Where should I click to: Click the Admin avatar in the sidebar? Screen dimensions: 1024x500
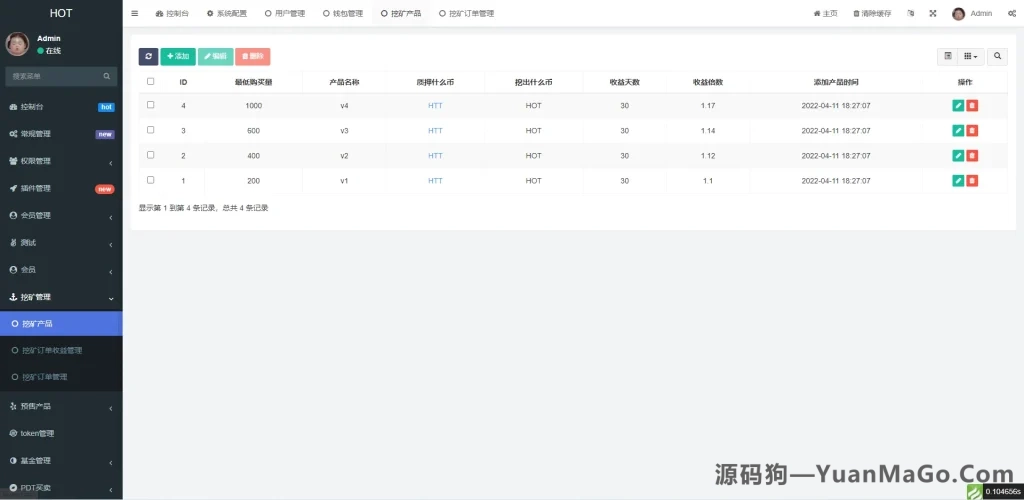point(17,44)
